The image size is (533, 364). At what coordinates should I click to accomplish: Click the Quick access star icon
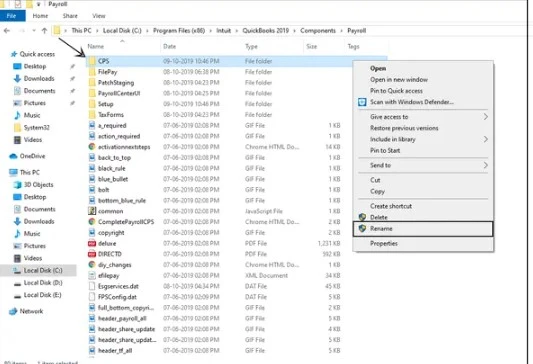[14, 54]
